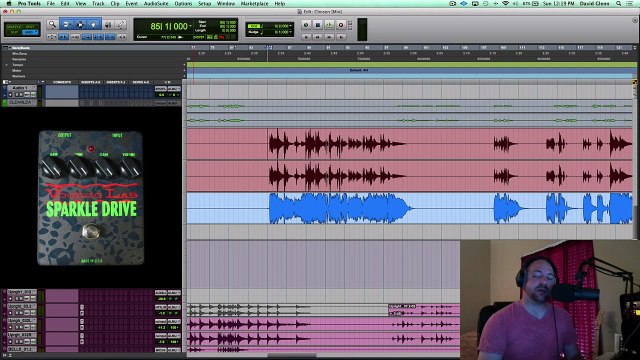640x360 pixels.
Task: Enable Grid edit mode
Action: [30, 32]
